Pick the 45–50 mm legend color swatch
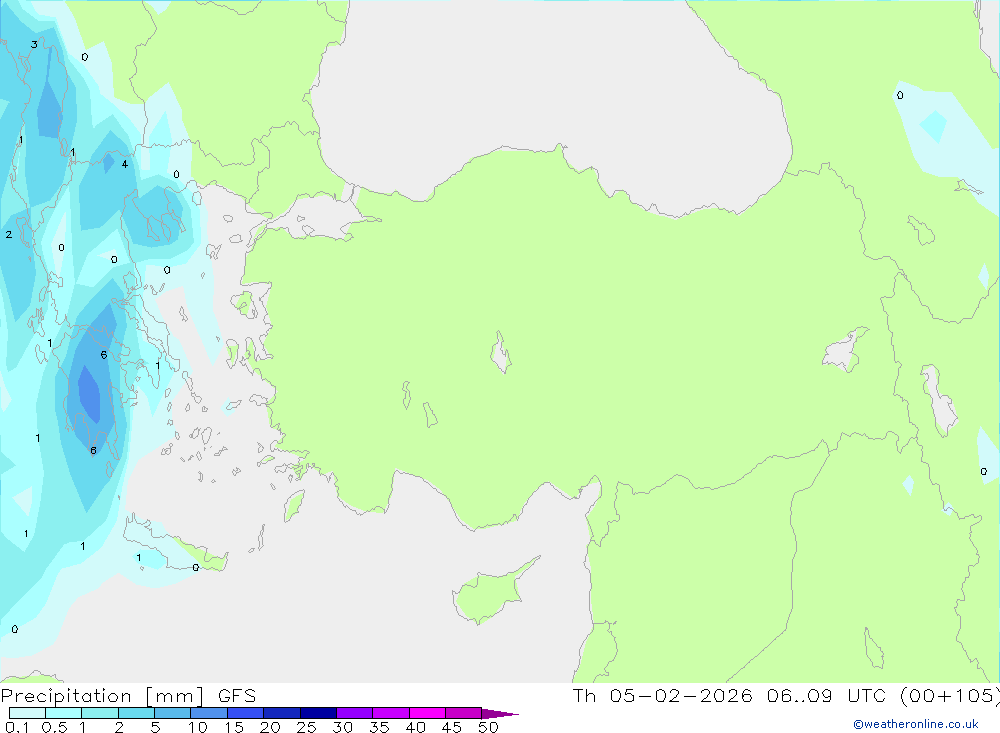 [463, 713]
